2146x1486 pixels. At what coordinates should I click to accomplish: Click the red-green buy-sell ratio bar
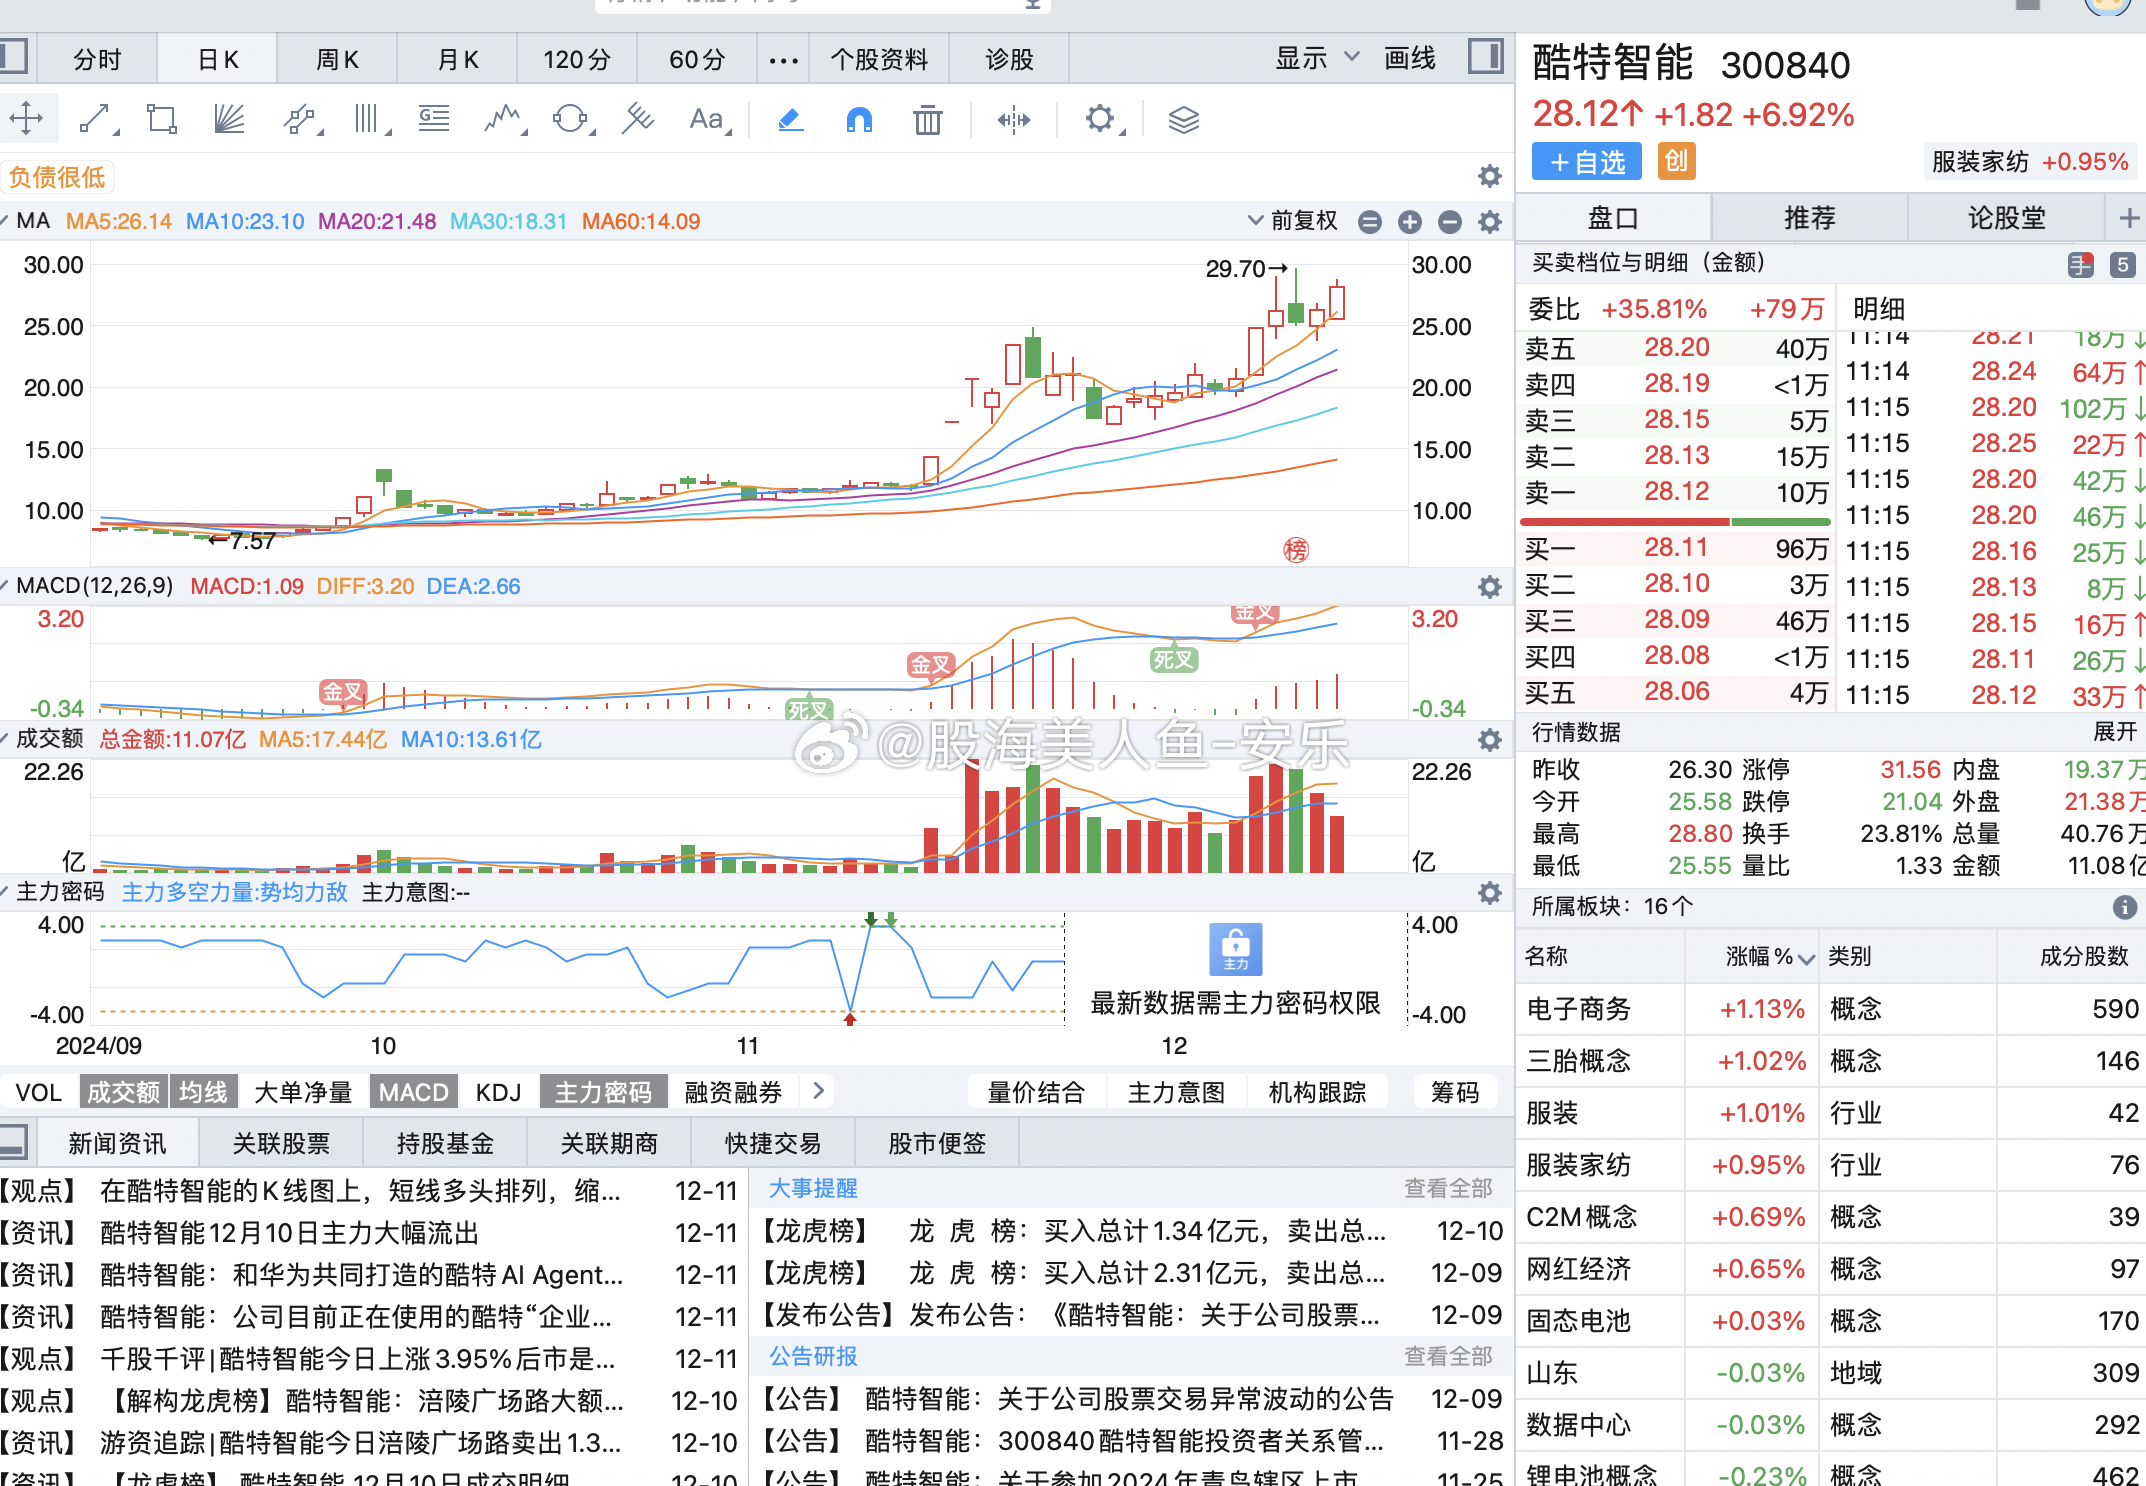(1674, 521)
